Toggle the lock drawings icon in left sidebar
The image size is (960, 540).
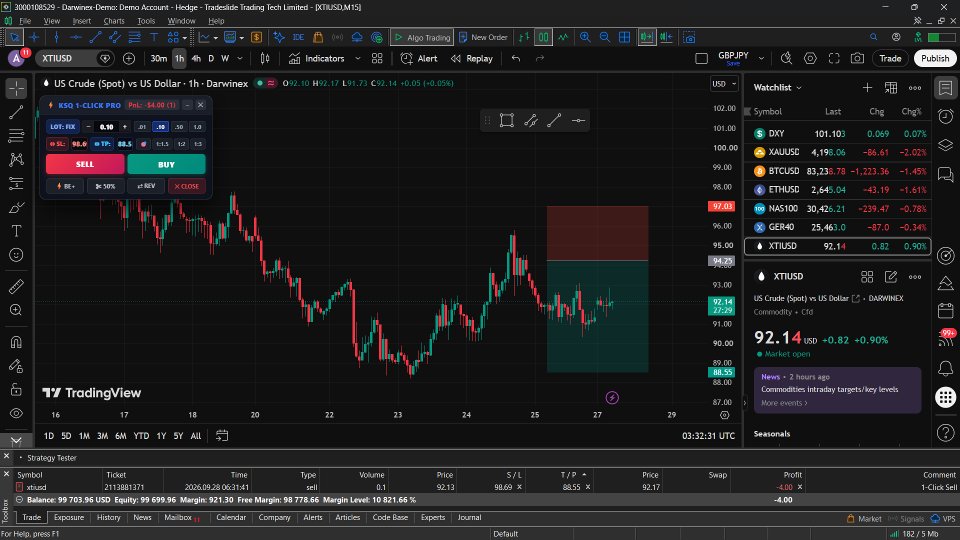16,389
